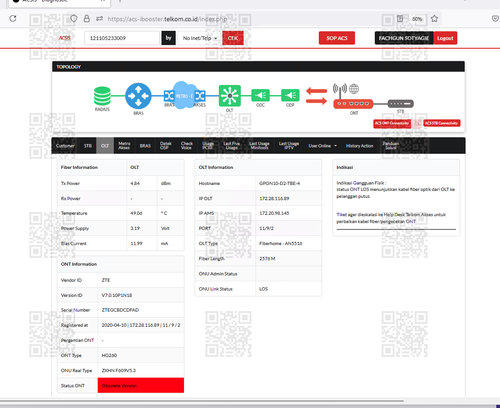
Task: Open the Datek OSP tab
Action: [x=165, y=146]
